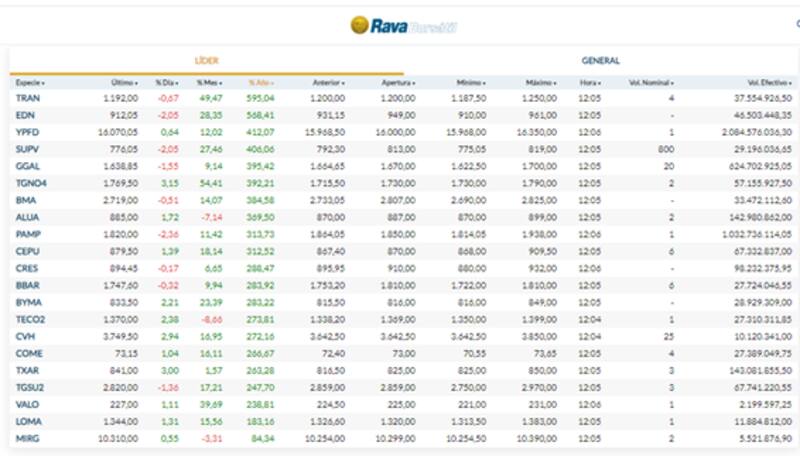The height and width of the screenshot is (456, 800).
Task: Sort by Máximo column header
Action: 540,82
